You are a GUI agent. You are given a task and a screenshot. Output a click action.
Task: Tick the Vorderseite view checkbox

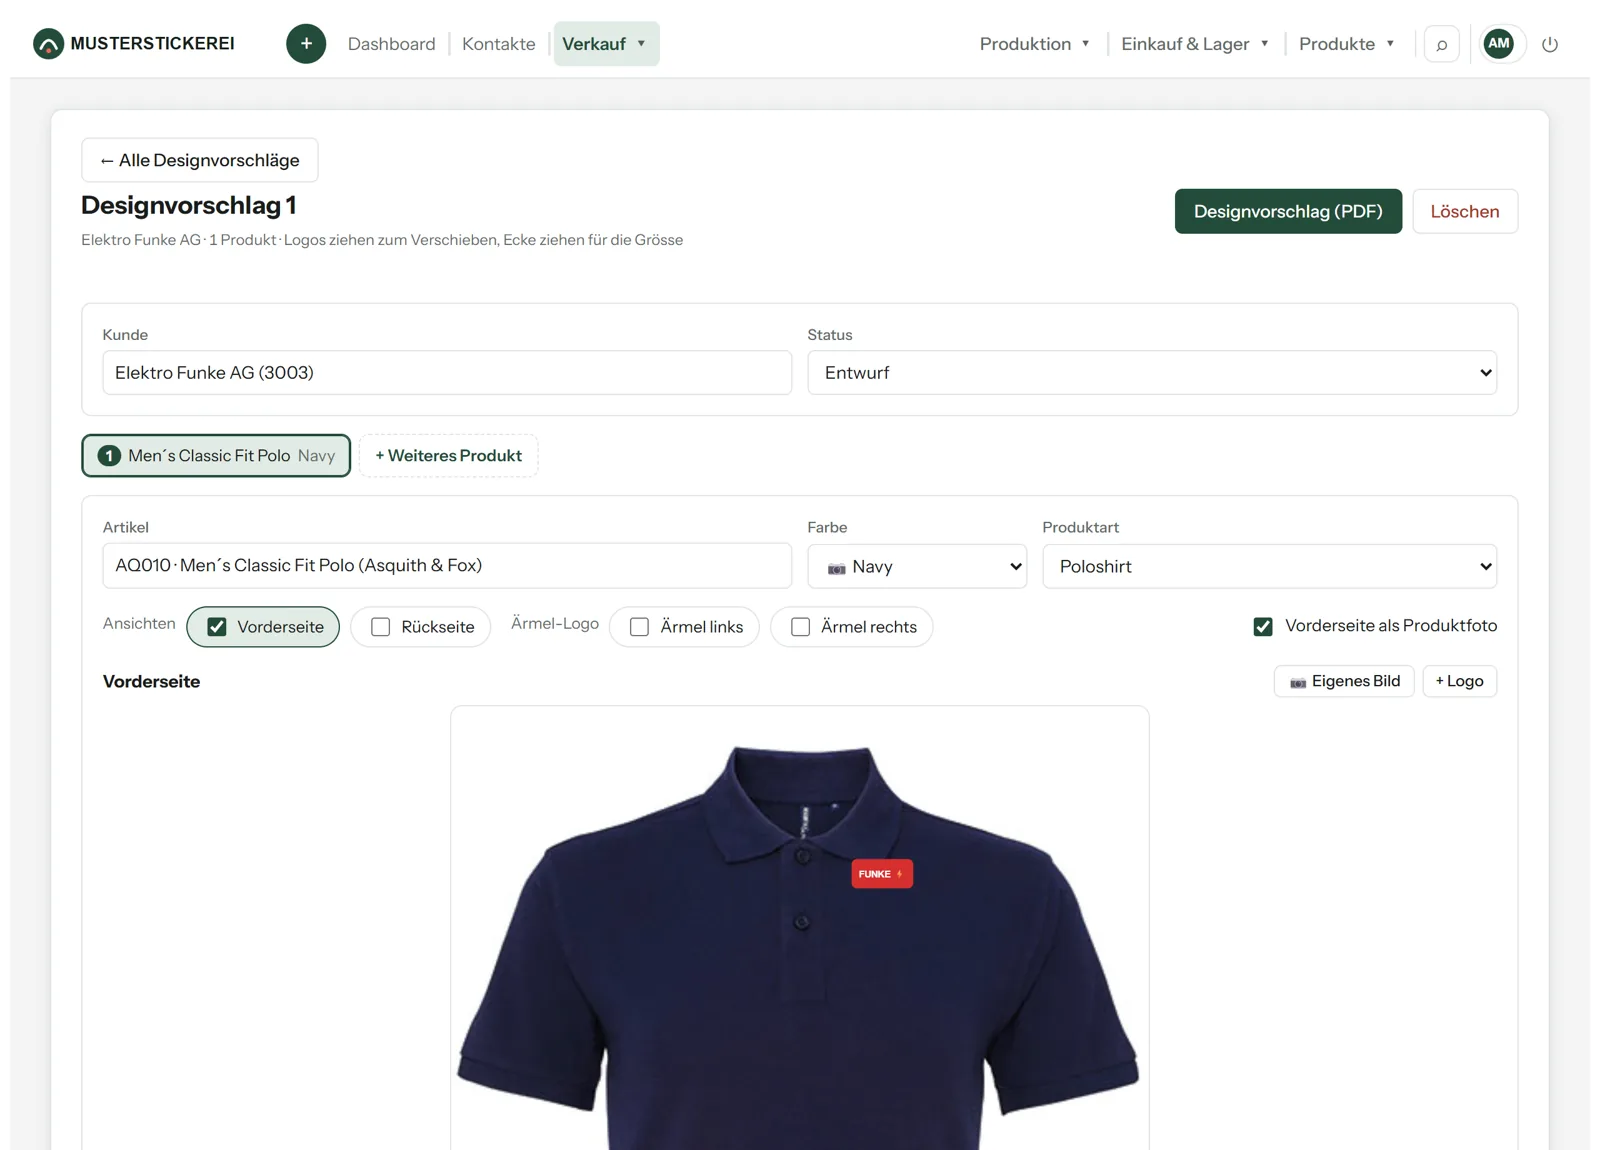tap(217, 627)
